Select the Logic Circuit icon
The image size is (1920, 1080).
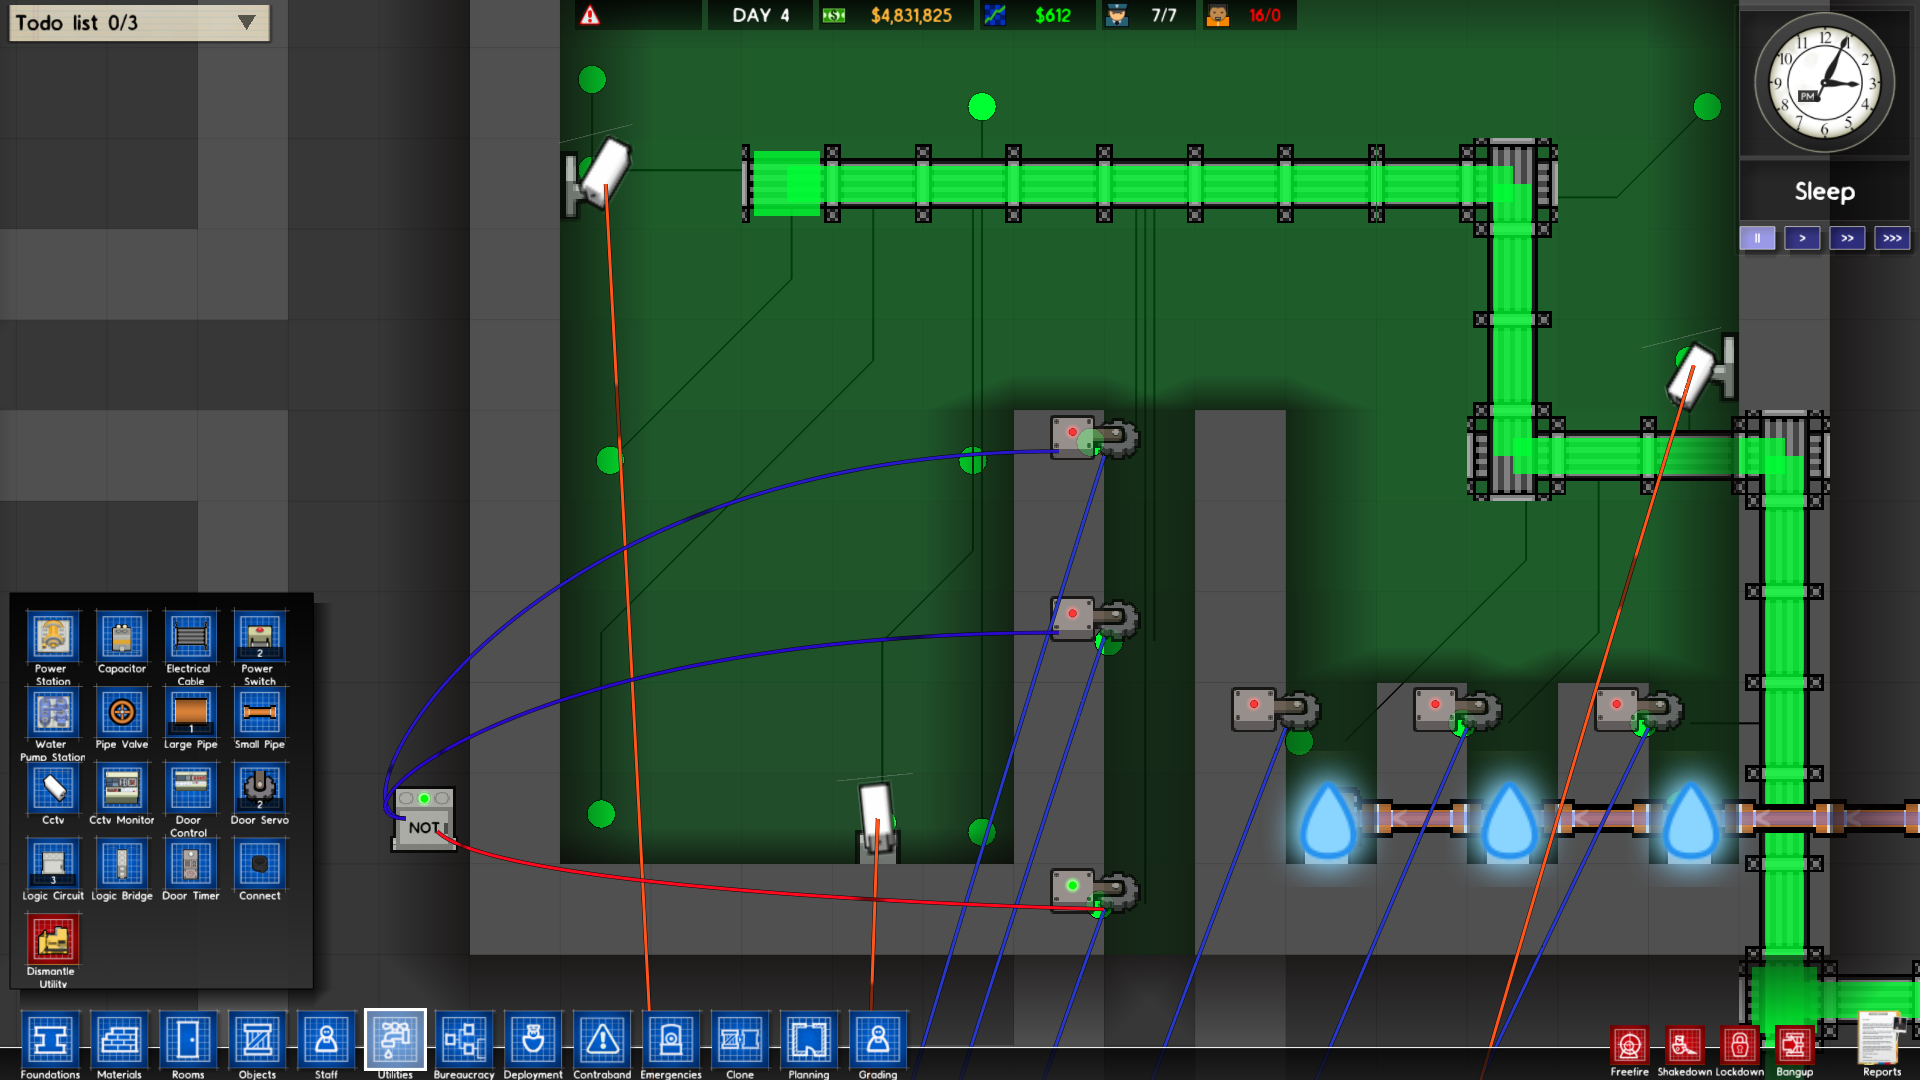52,864
